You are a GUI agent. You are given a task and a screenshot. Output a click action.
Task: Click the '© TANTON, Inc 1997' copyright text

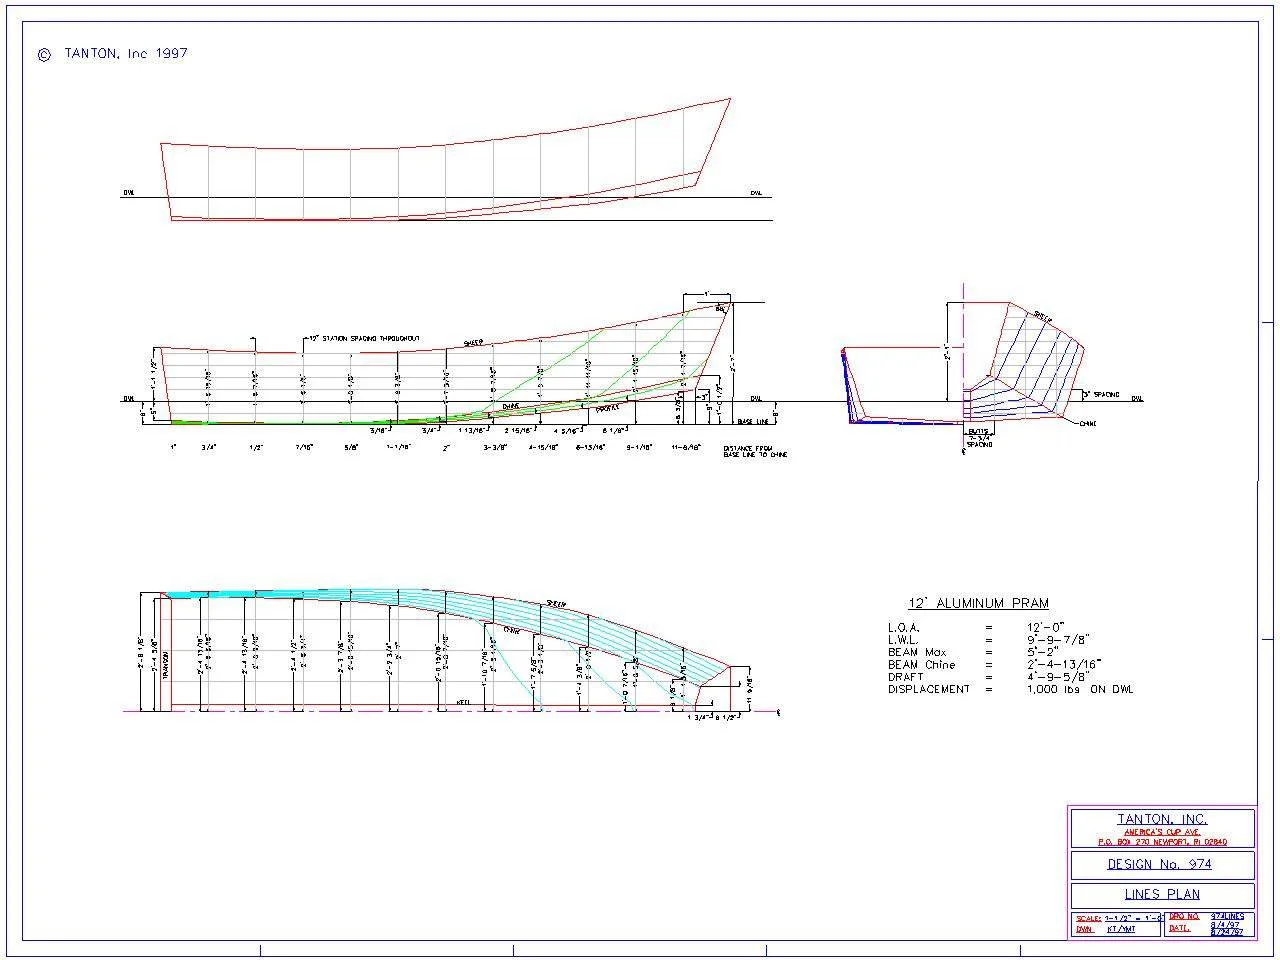tap(112, 54)
